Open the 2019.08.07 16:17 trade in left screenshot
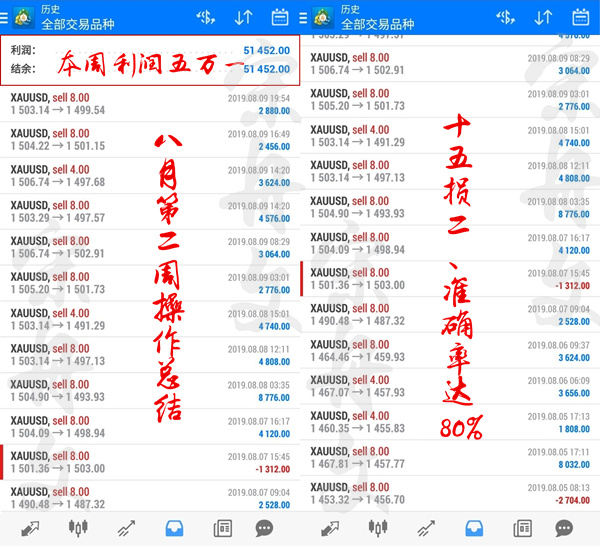600x546 pixels. coord(150,427)
